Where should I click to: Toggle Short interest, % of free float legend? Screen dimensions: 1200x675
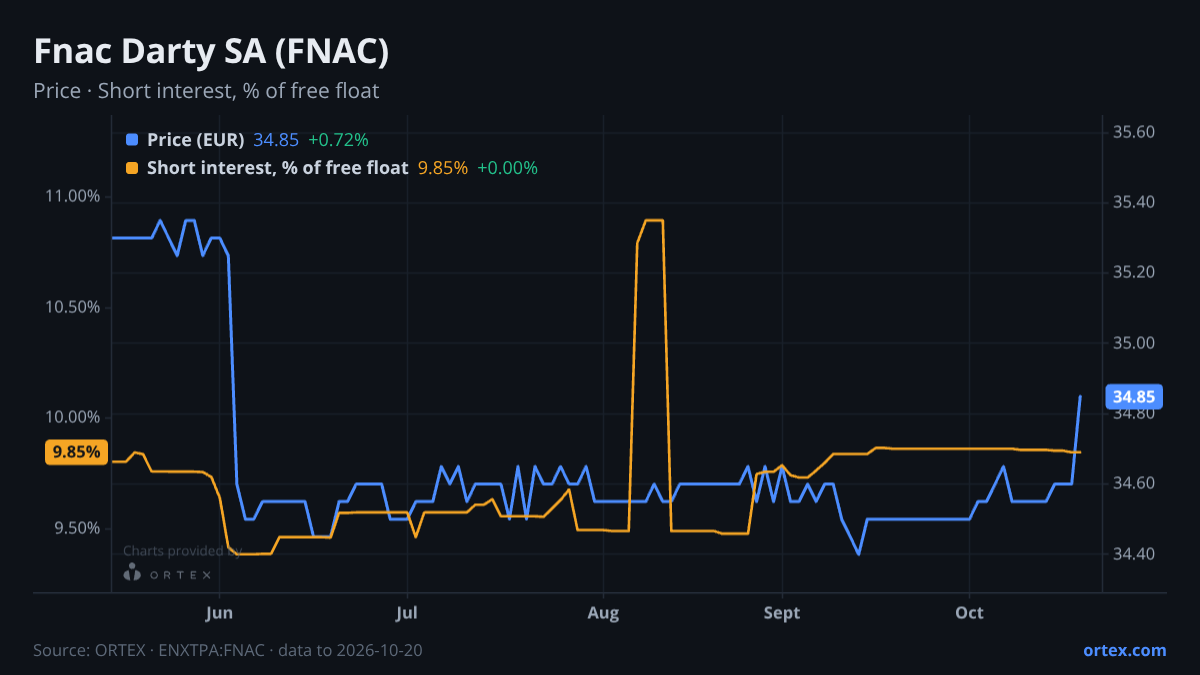click(277, 168)
